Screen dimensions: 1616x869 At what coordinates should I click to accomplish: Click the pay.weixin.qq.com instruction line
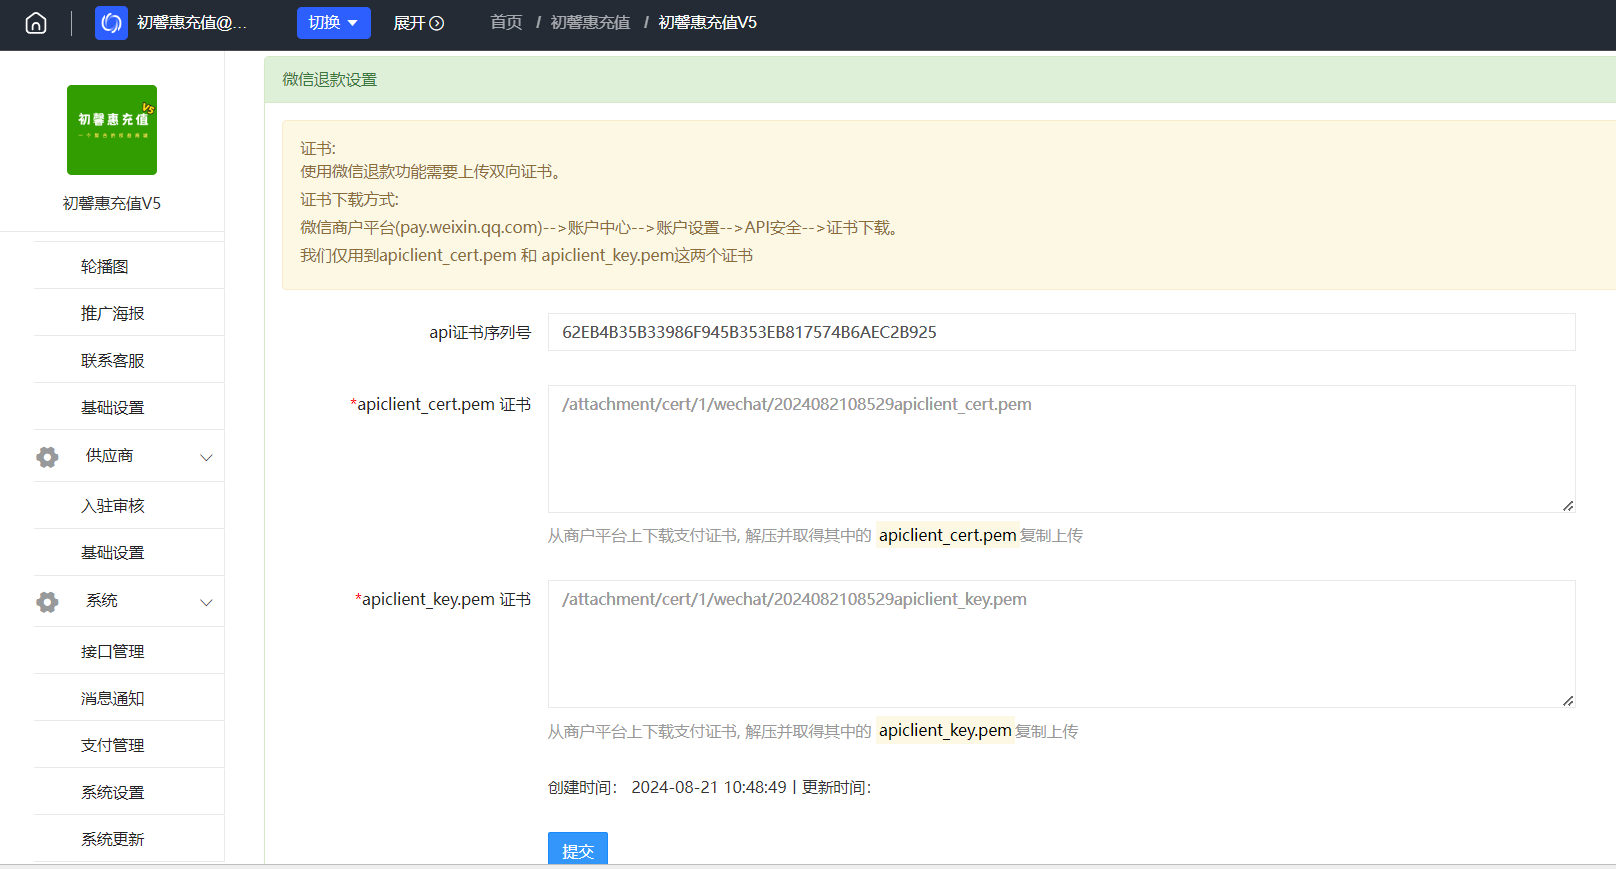coord(600,228)
